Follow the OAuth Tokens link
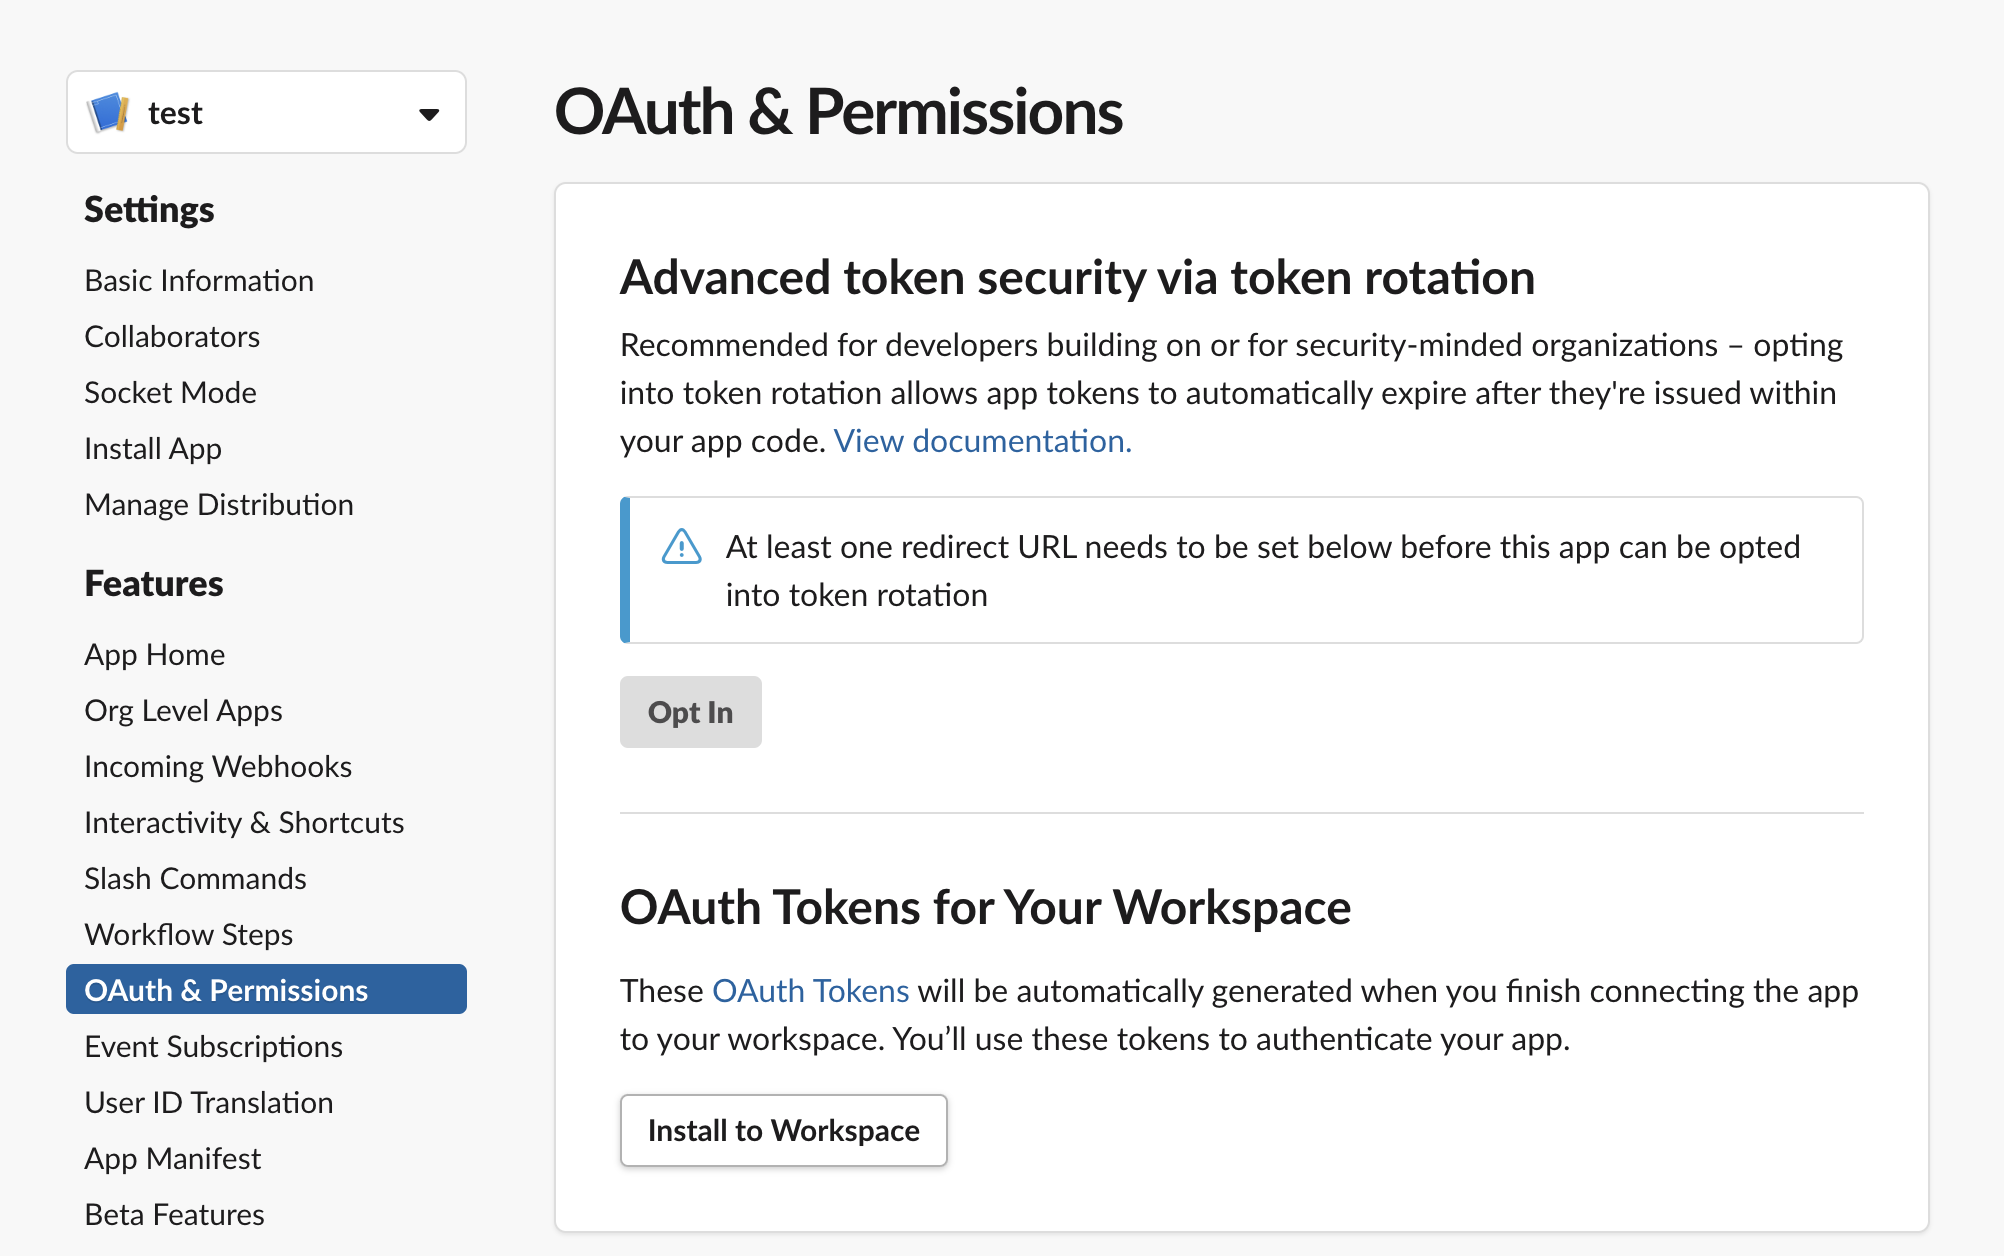This screenshot has height=1256, width=2004. 809,990
